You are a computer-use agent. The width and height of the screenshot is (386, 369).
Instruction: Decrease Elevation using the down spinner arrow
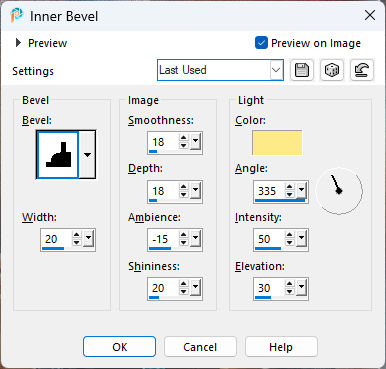point(290,292)
